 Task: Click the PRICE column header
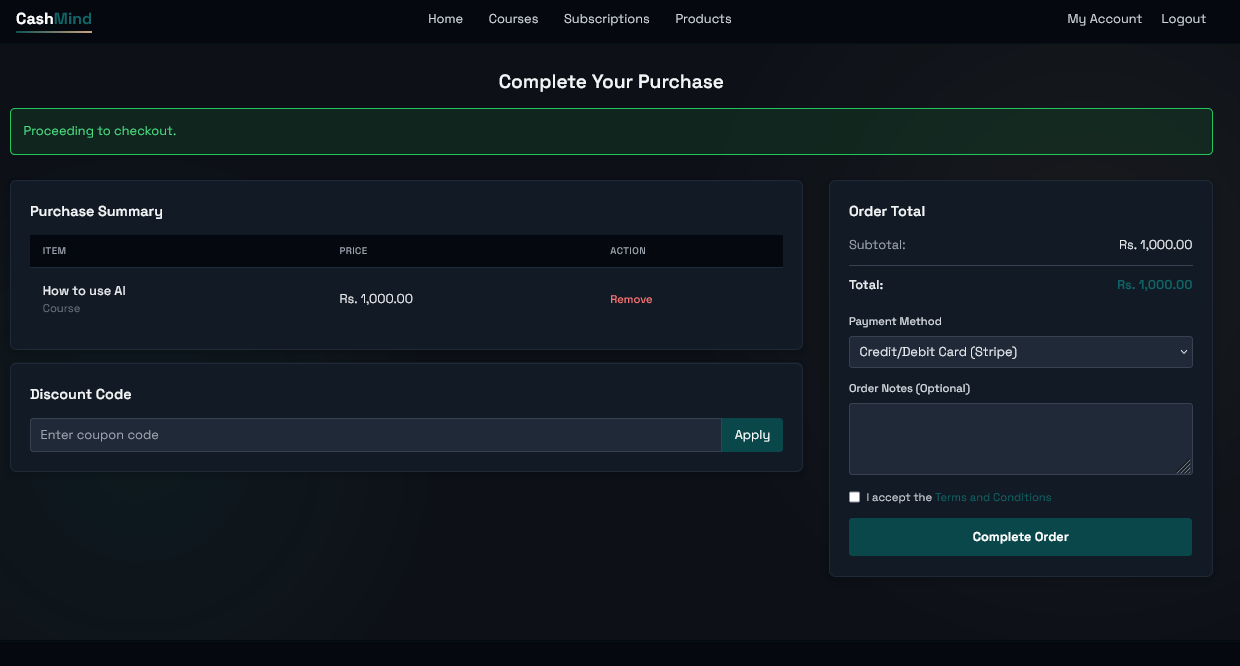[353, 251]
